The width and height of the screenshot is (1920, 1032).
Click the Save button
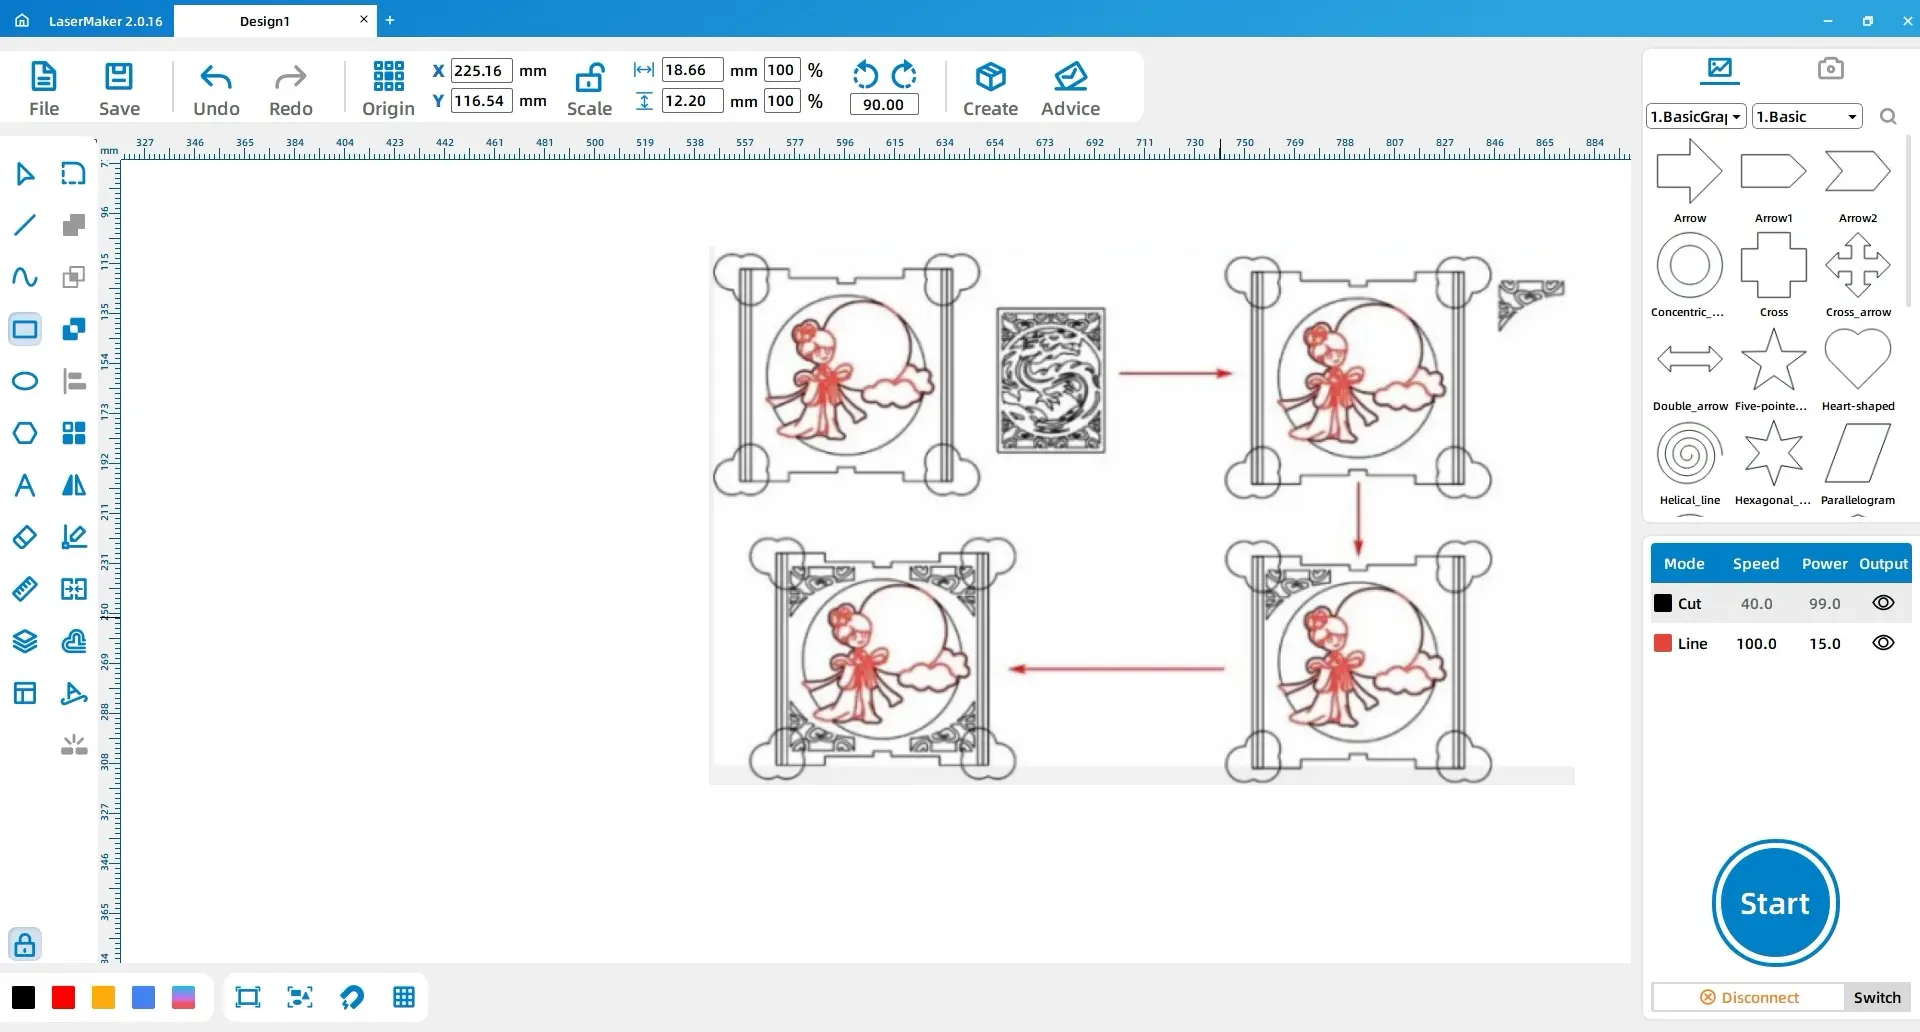tap(119, 89)
